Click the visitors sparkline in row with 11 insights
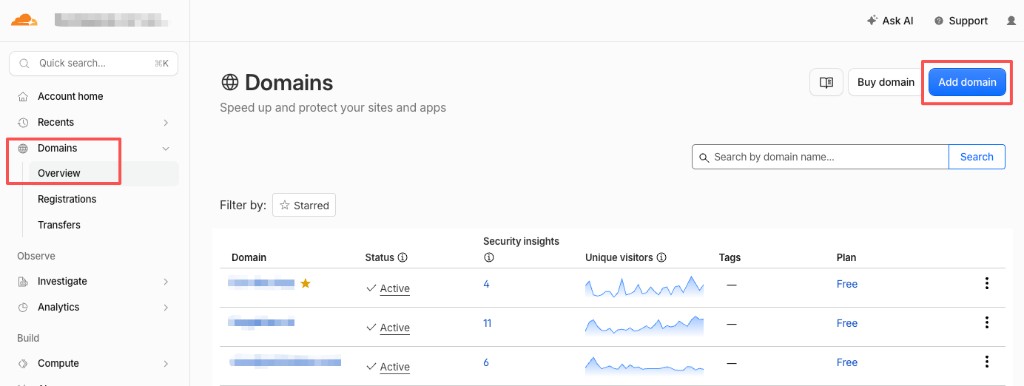 [x=645, y=325]
